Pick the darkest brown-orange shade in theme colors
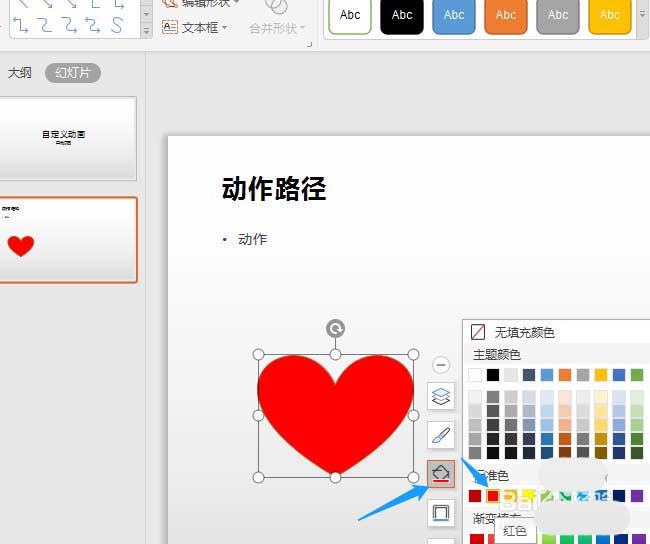 (565, 452)
